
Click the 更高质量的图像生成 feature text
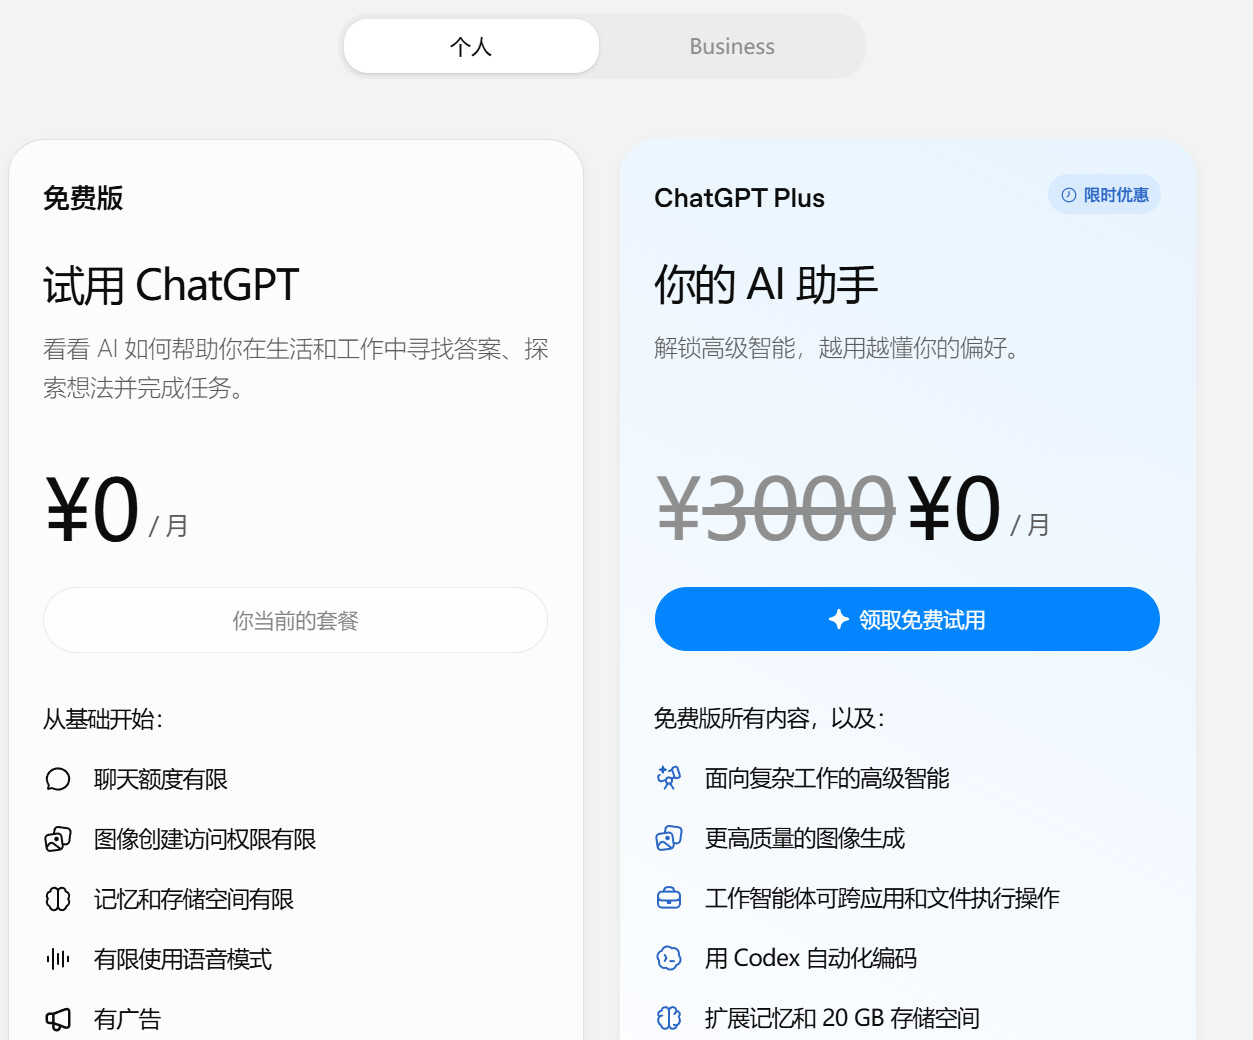805,838
